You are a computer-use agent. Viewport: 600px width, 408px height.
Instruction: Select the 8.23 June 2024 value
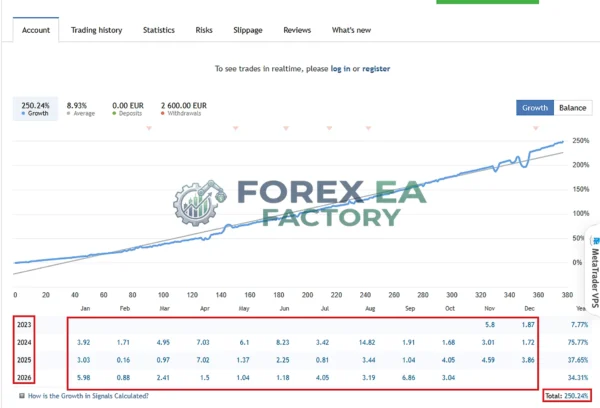pos(283,342)
